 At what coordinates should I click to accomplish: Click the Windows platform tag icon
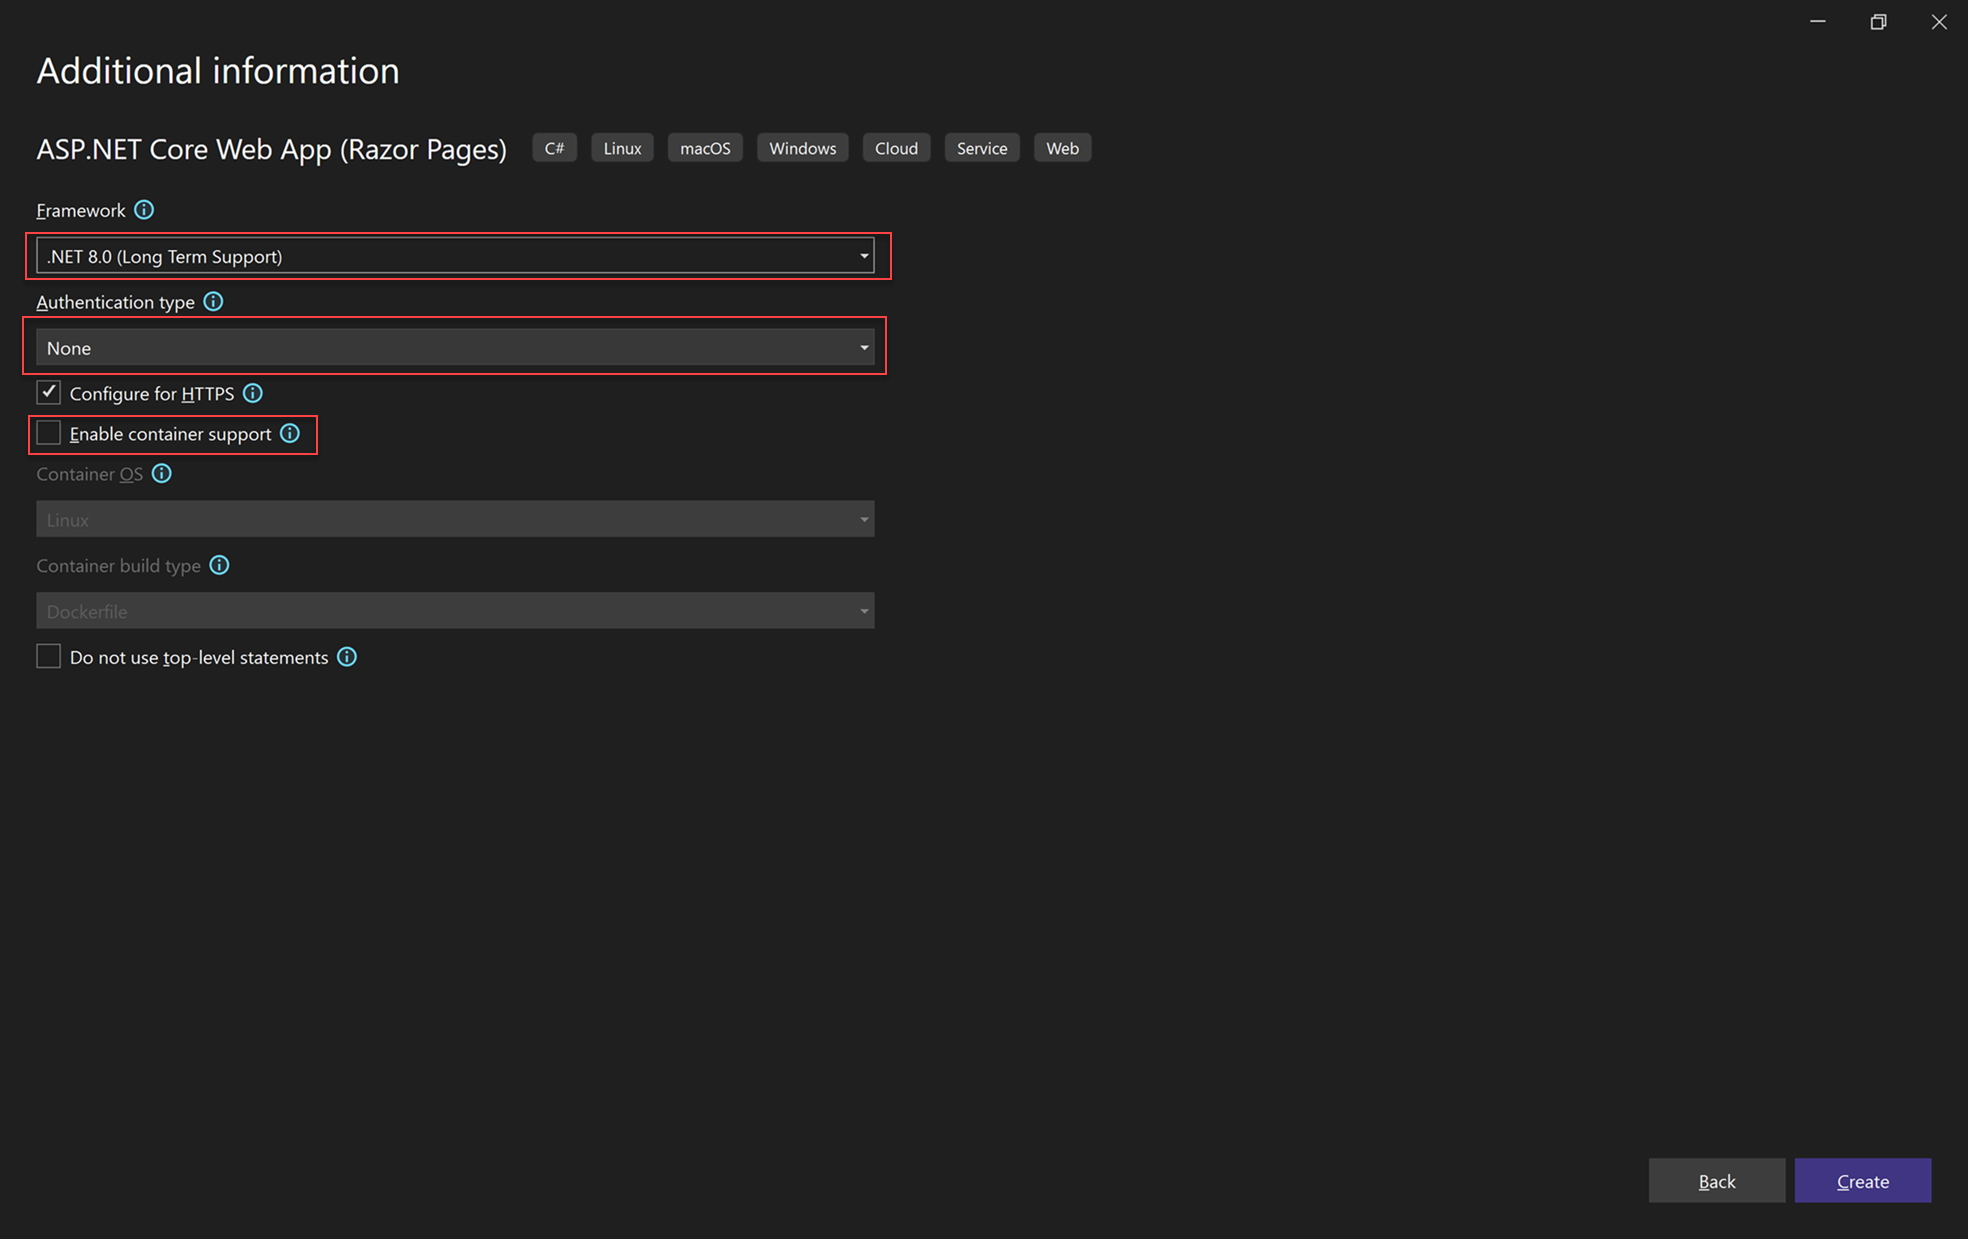pyautogui.click(x=802, y=147)
